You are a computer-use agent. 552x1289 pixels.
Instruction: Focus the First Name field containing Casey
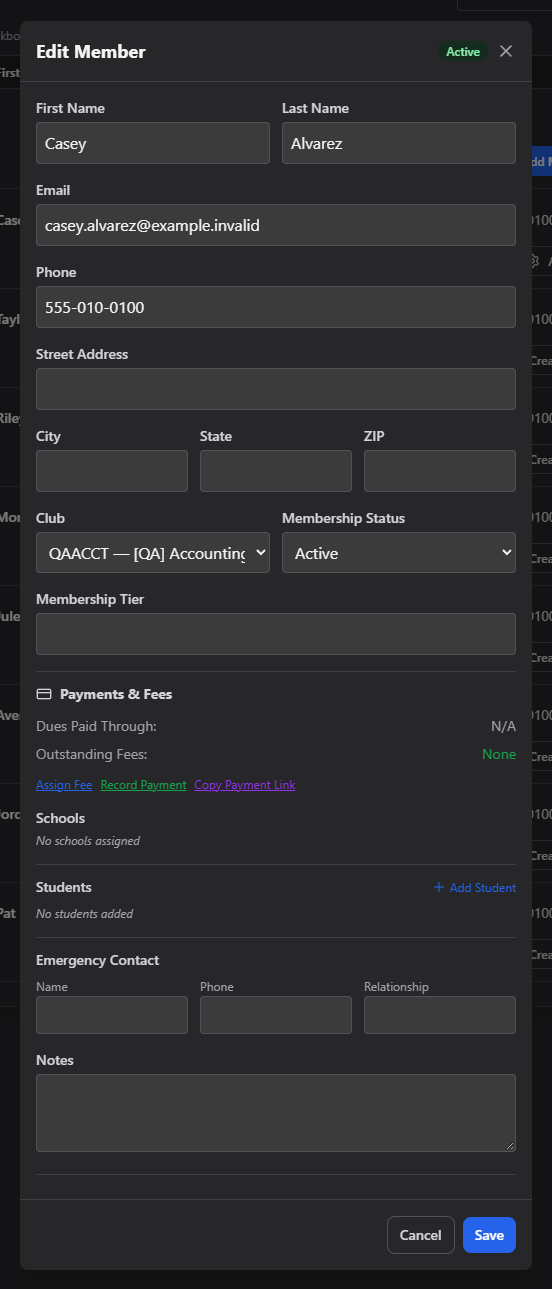click(x=153, y=143)
